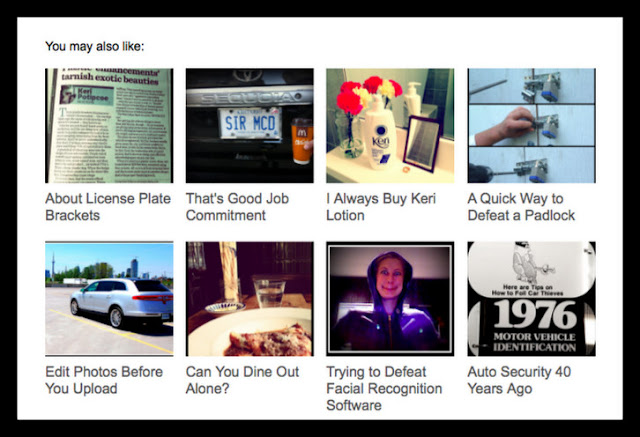The image size is (640, 437).
Task: Open 'Edit Photos Before You Upload' link
Action: click(x=104, y=380)
